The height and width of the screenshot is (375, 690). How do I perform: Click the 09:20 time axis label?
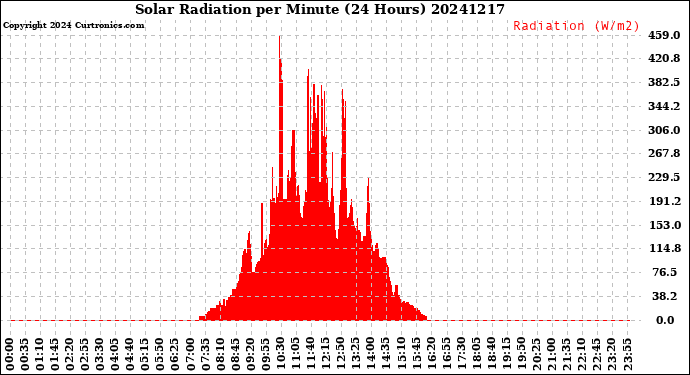(x=251, y=355)
